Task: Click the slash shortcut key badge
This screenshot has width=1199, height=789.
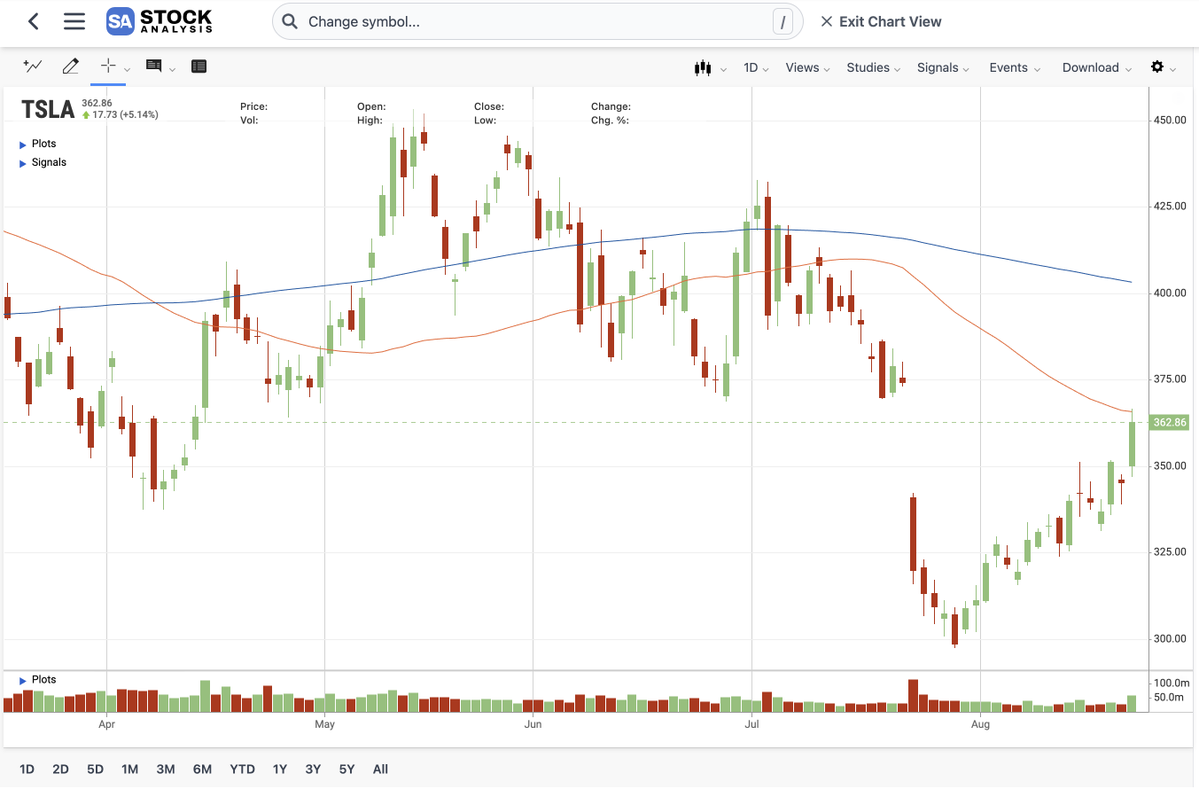Action: [782, 21]
